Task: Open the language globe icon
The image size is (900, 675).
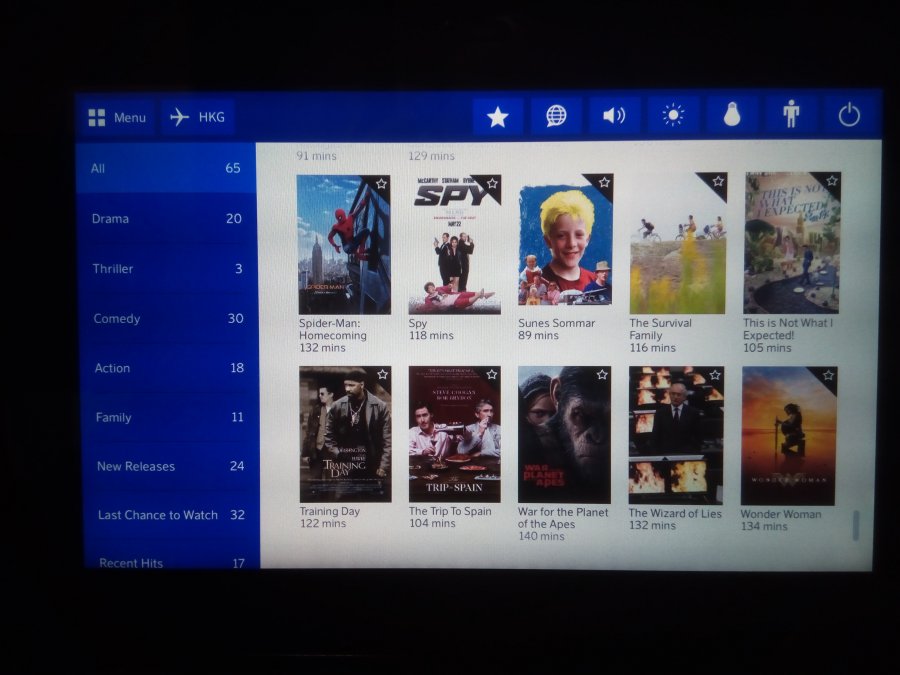Action: tap(556, 116)
